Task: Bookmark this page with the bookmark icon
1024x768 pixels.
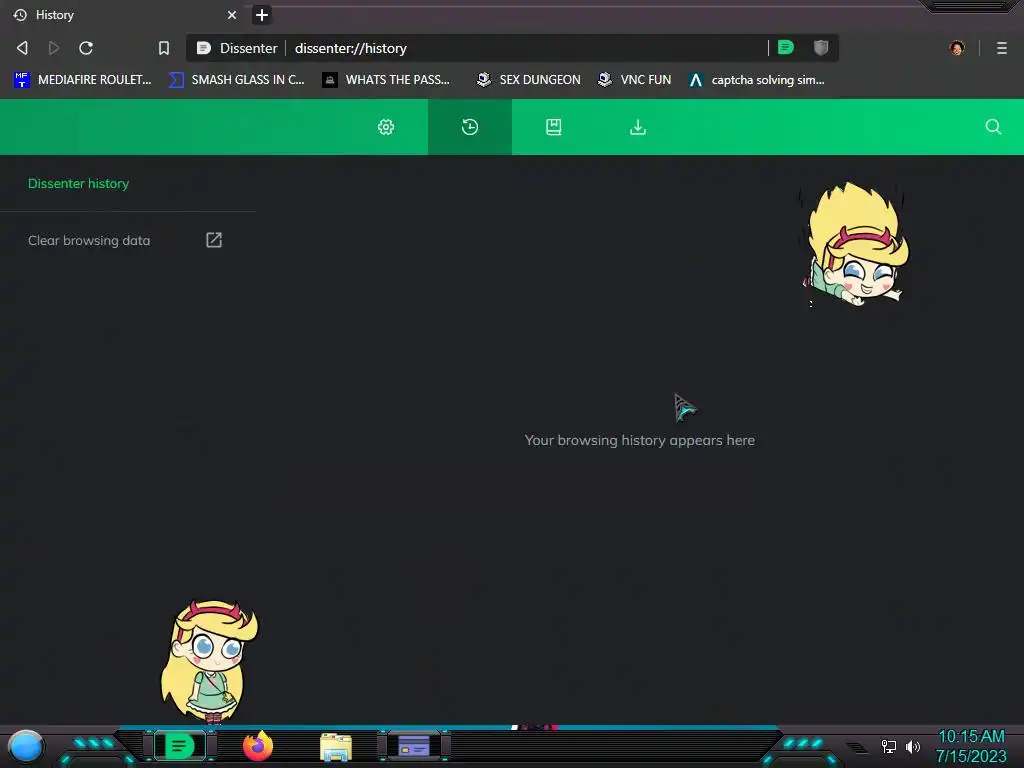Action: coord(164,48)
